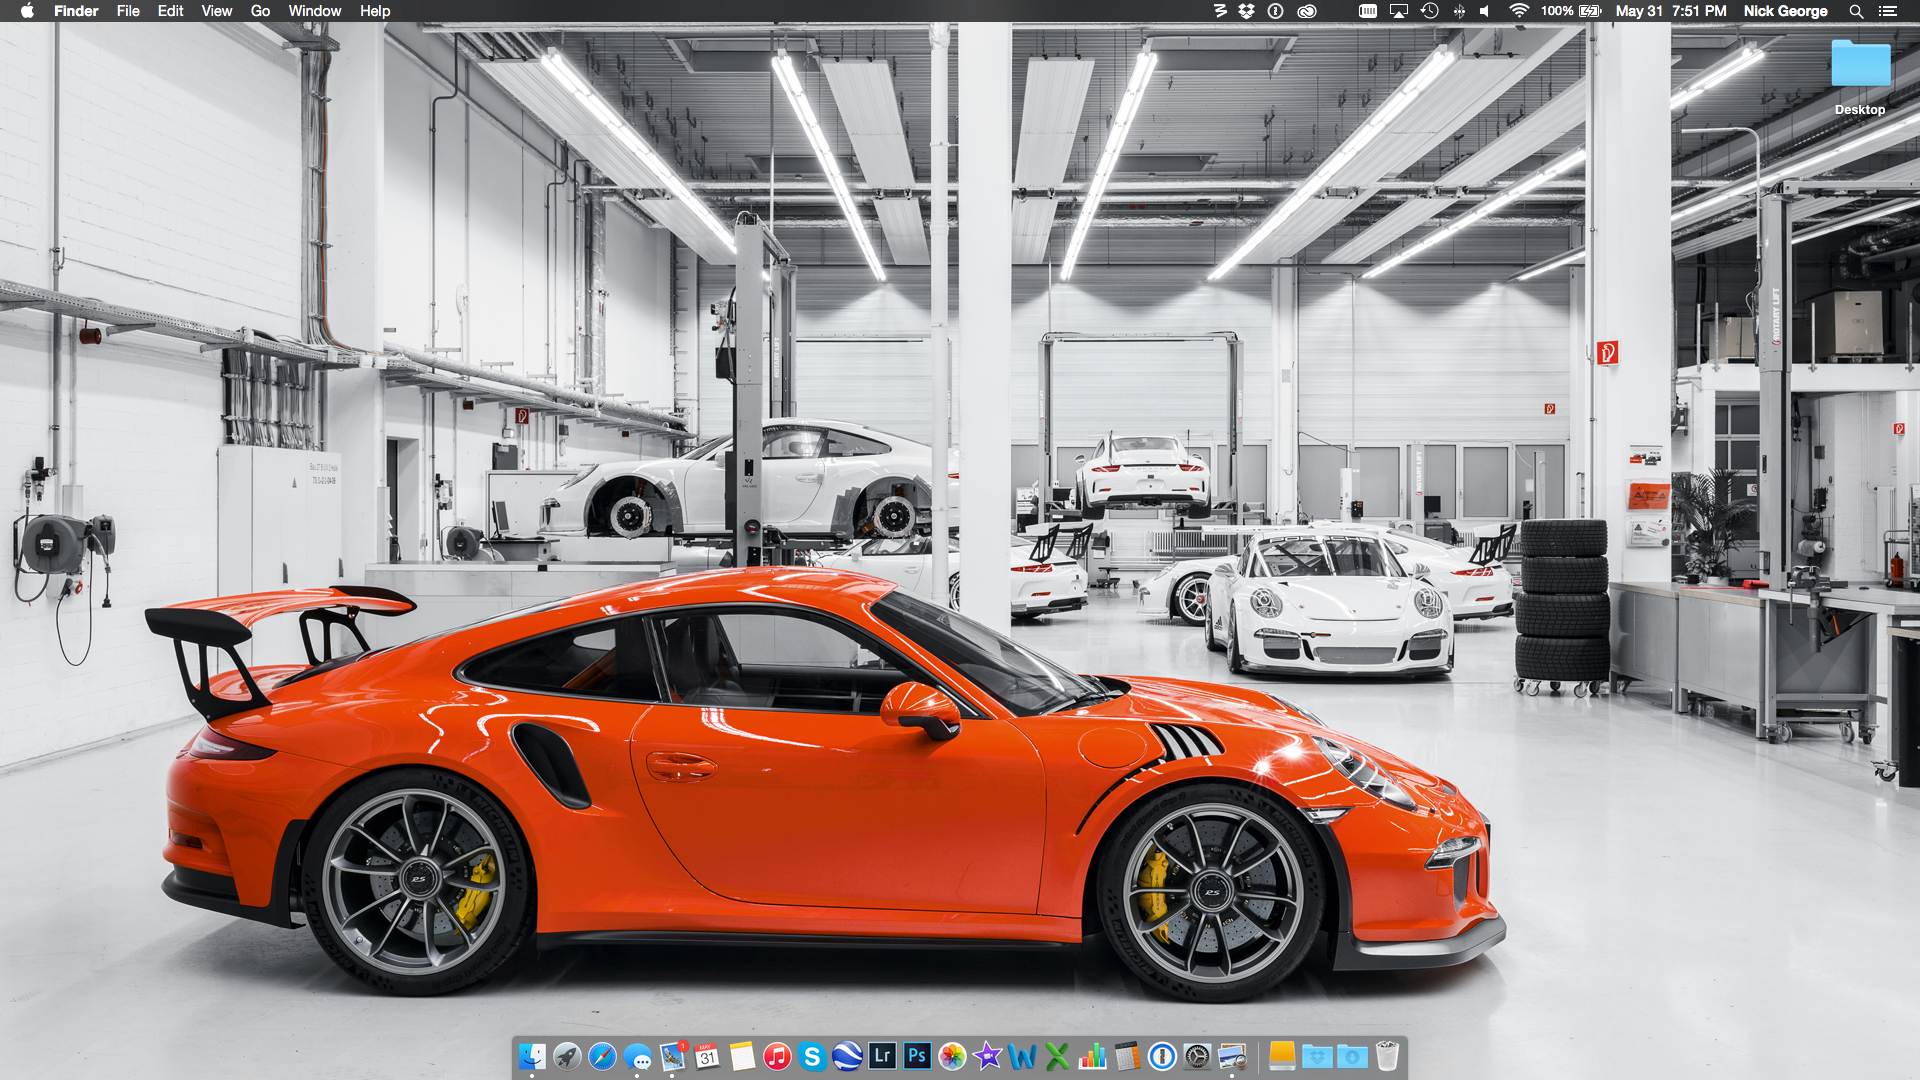1920x1080 pixels.
Task: Launch Safari from the dock
Action: pyautogui.click(x=602, y=1056)
